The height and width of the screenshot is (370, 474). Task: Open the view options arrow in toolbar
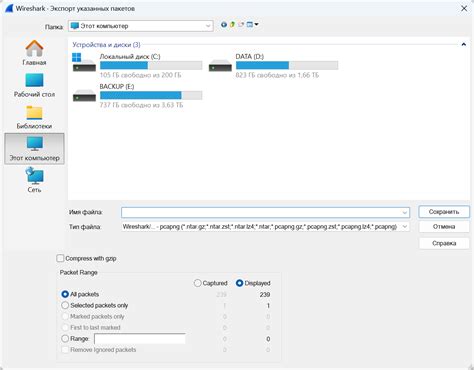click(x=256, y=24)
